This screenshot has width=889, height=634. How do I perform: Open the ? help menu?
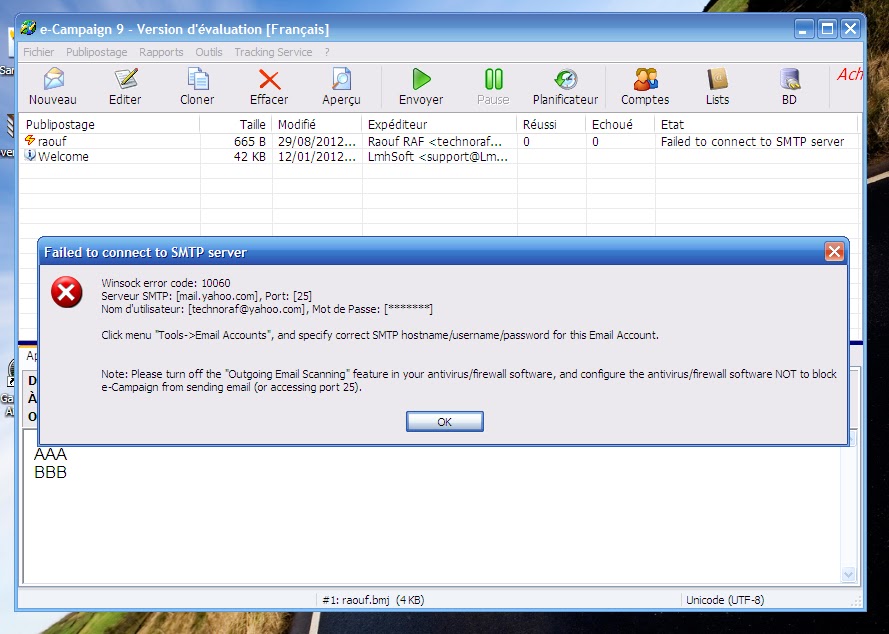click(x=327, y=52)
